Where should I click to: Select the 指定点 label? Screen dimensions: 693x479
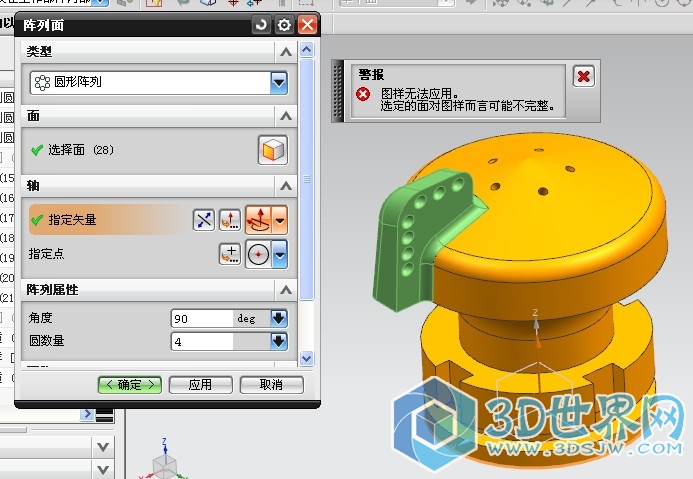pos(46,254)
